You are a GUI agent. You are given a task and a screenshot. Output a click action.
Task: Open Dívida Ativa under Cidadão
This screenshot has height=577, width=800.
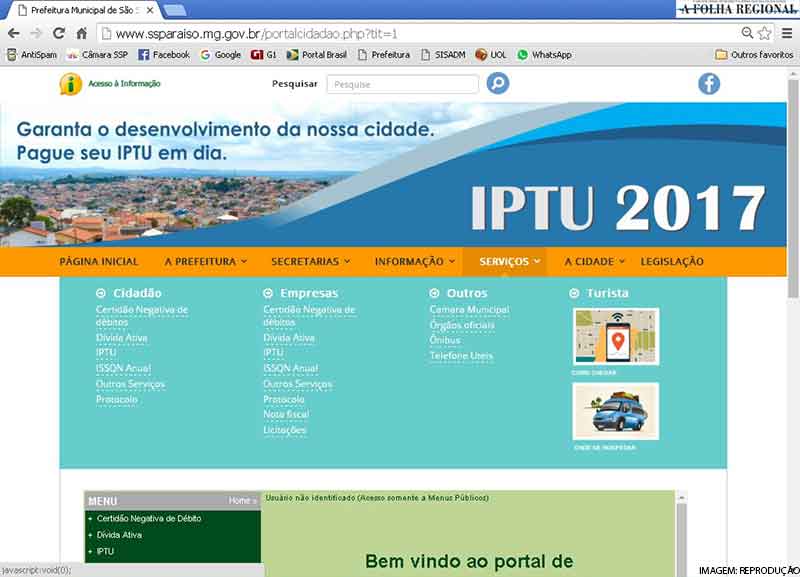(122, 338)
